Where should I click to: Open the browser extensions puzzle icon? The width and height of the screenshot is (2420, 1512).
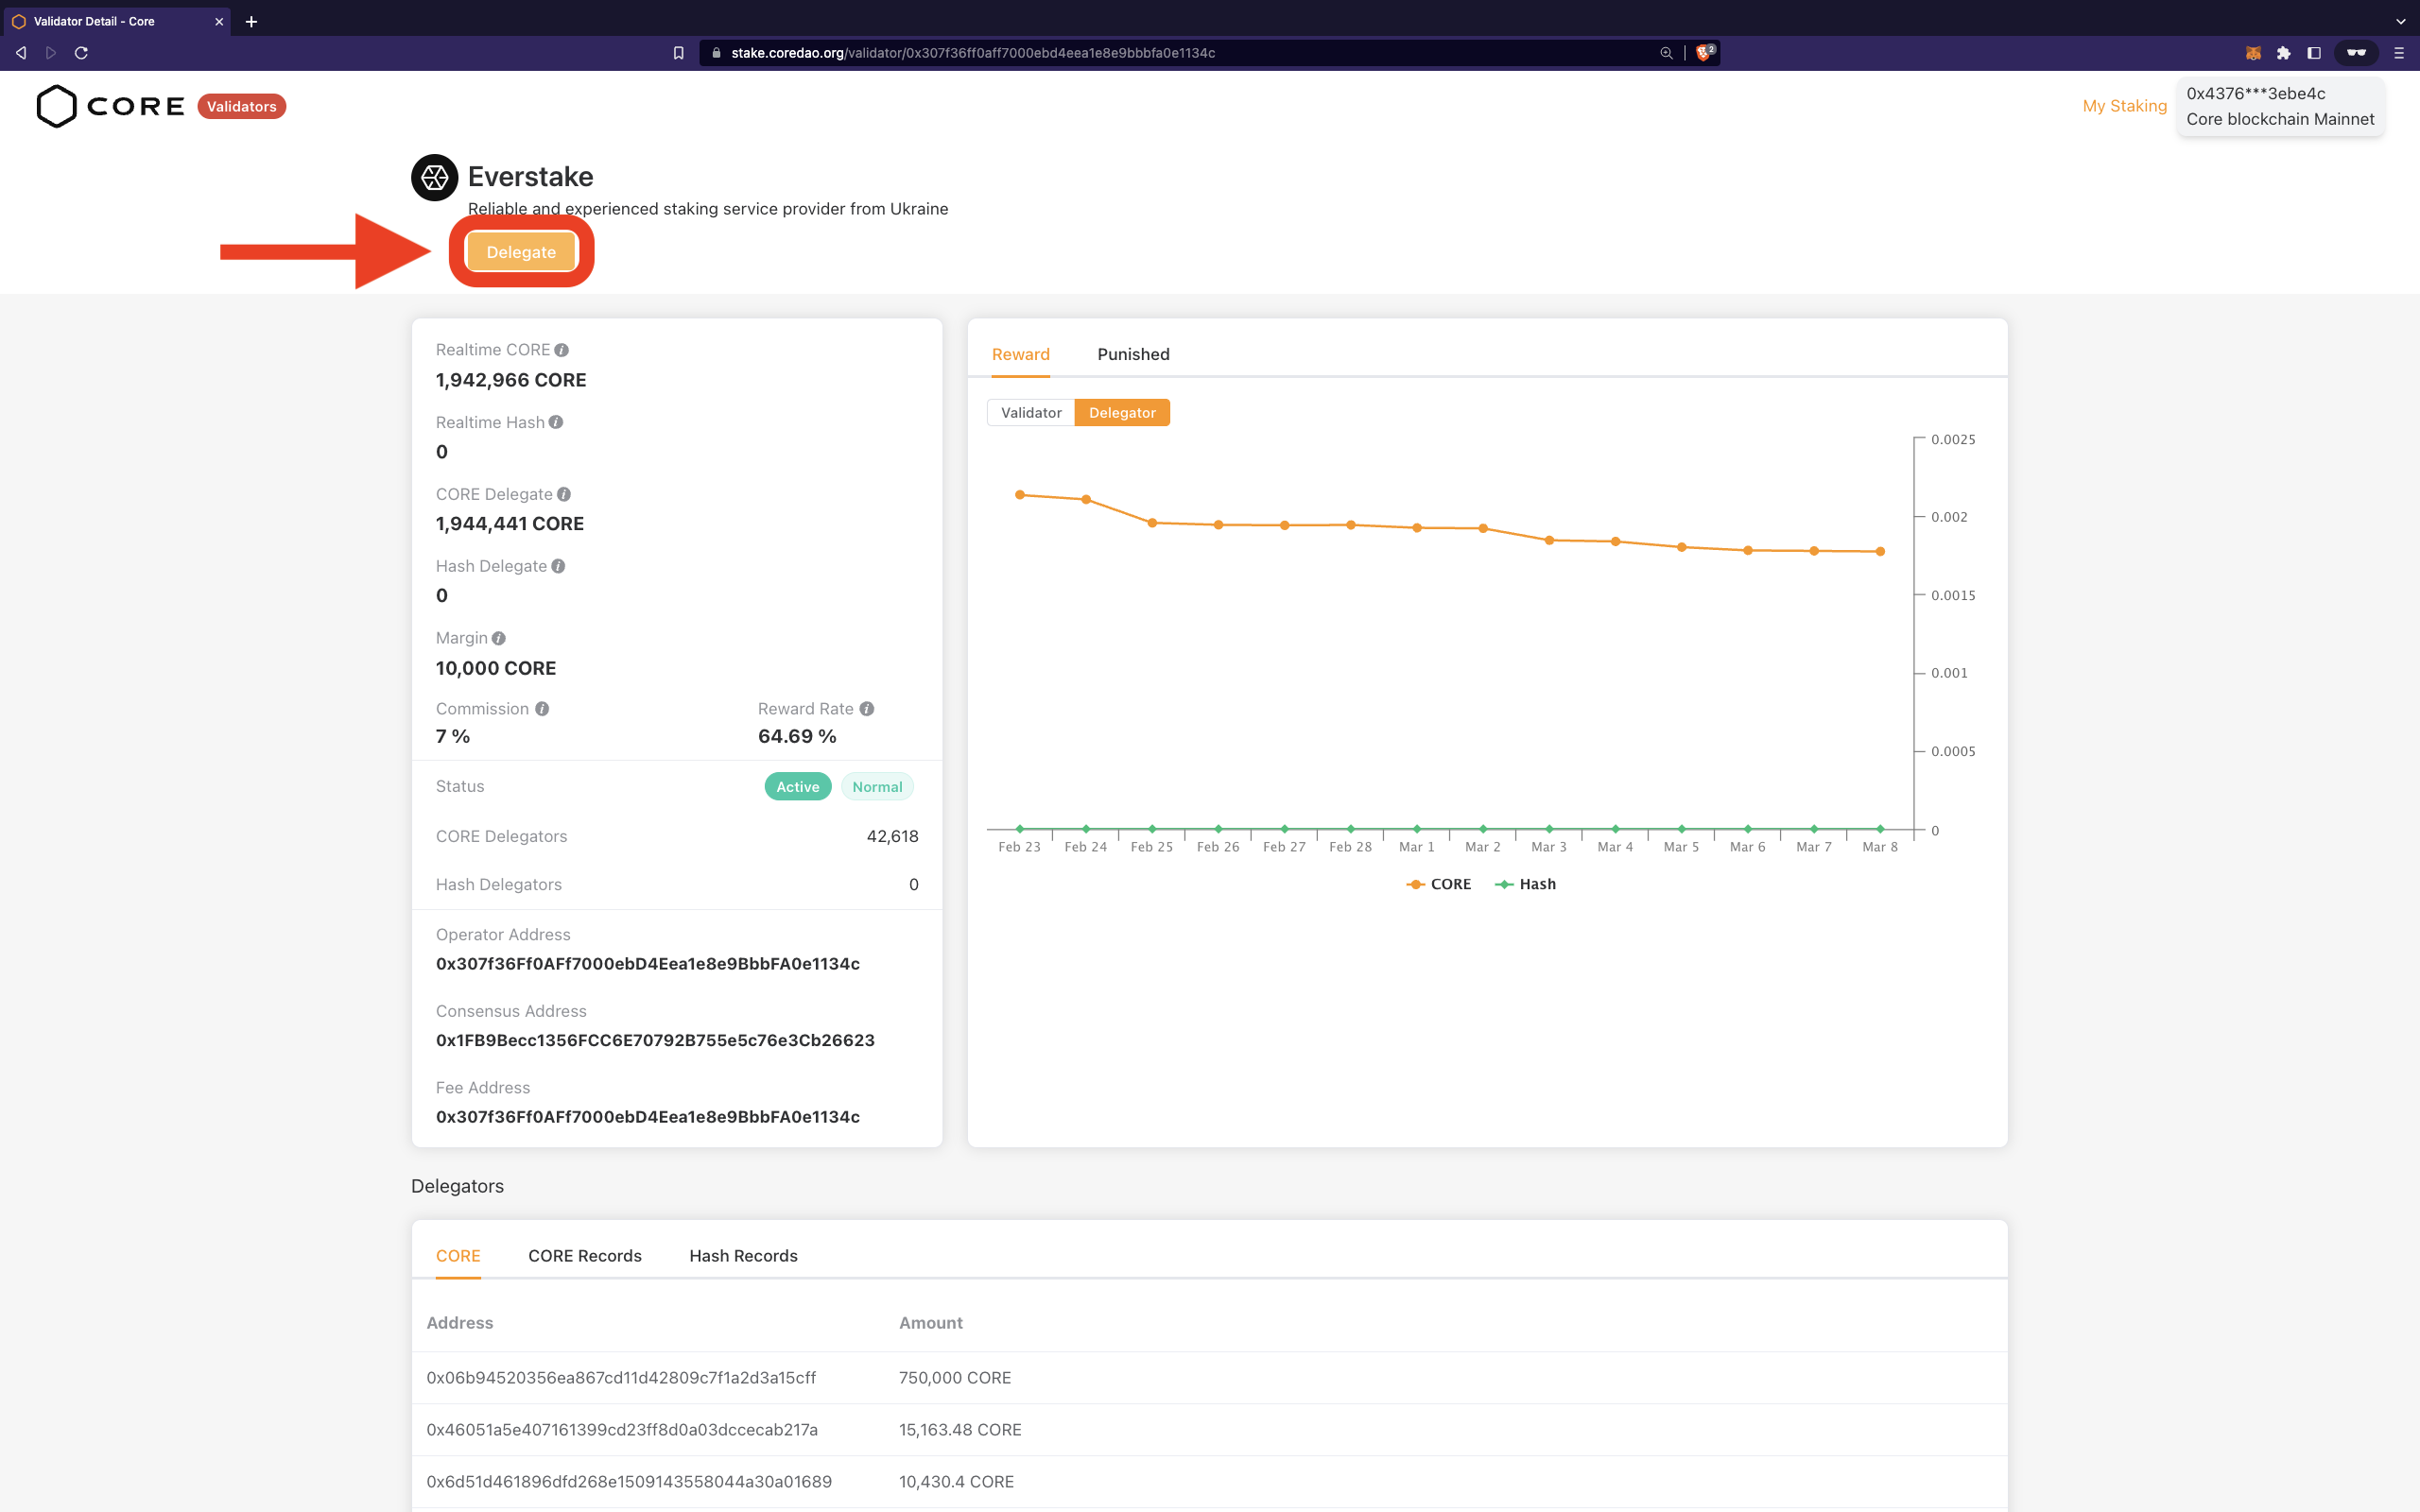(2284, 53)
